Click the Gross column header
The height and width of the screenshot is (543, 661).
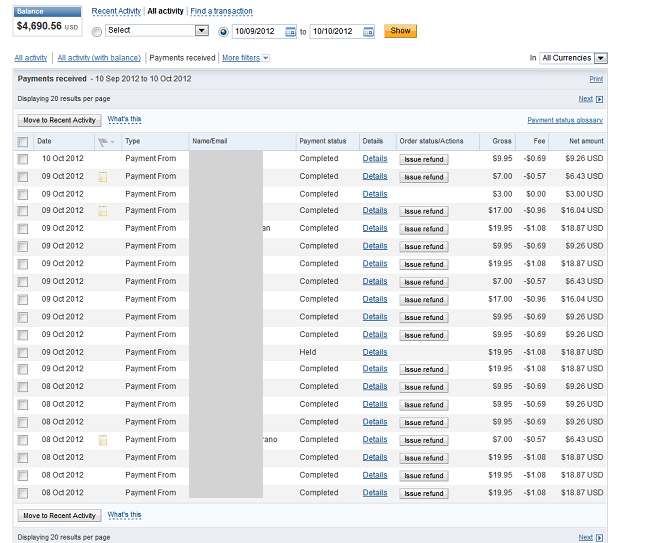[x=502, y=141]
